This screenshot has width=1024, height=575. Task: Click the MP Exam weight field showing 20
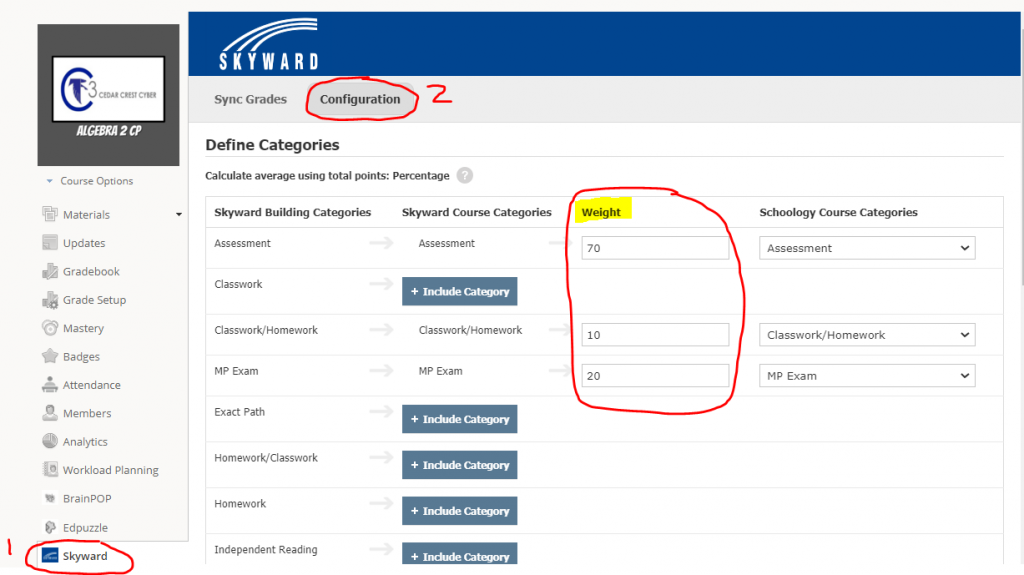(655, 376)
